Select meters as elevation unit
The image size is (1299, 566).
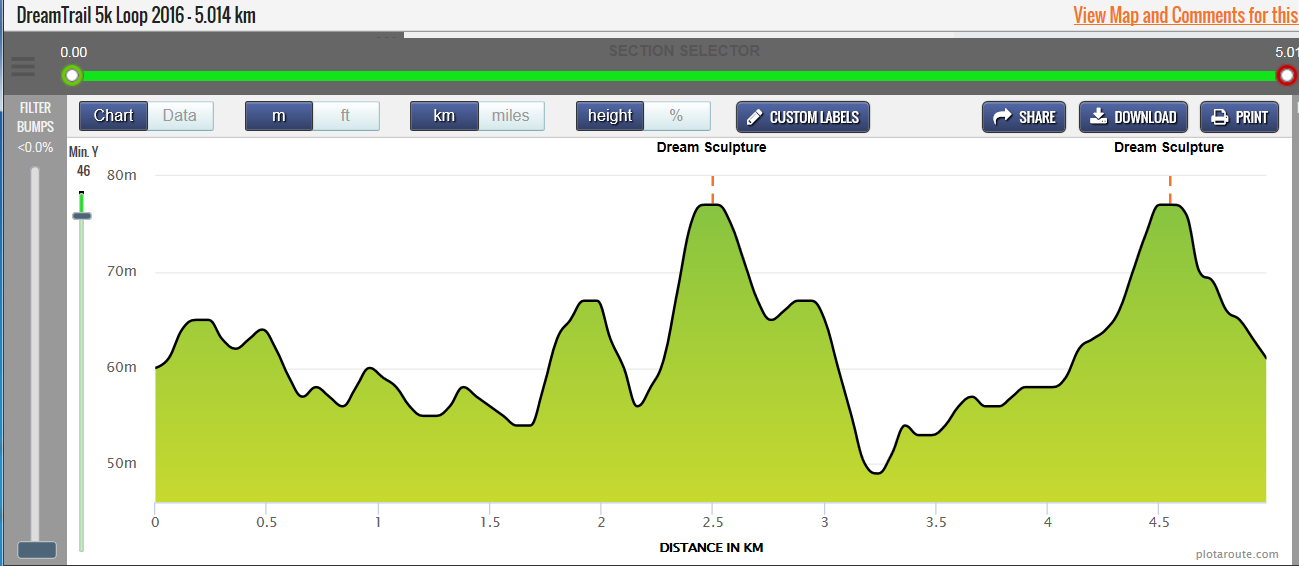coord(279,116)
